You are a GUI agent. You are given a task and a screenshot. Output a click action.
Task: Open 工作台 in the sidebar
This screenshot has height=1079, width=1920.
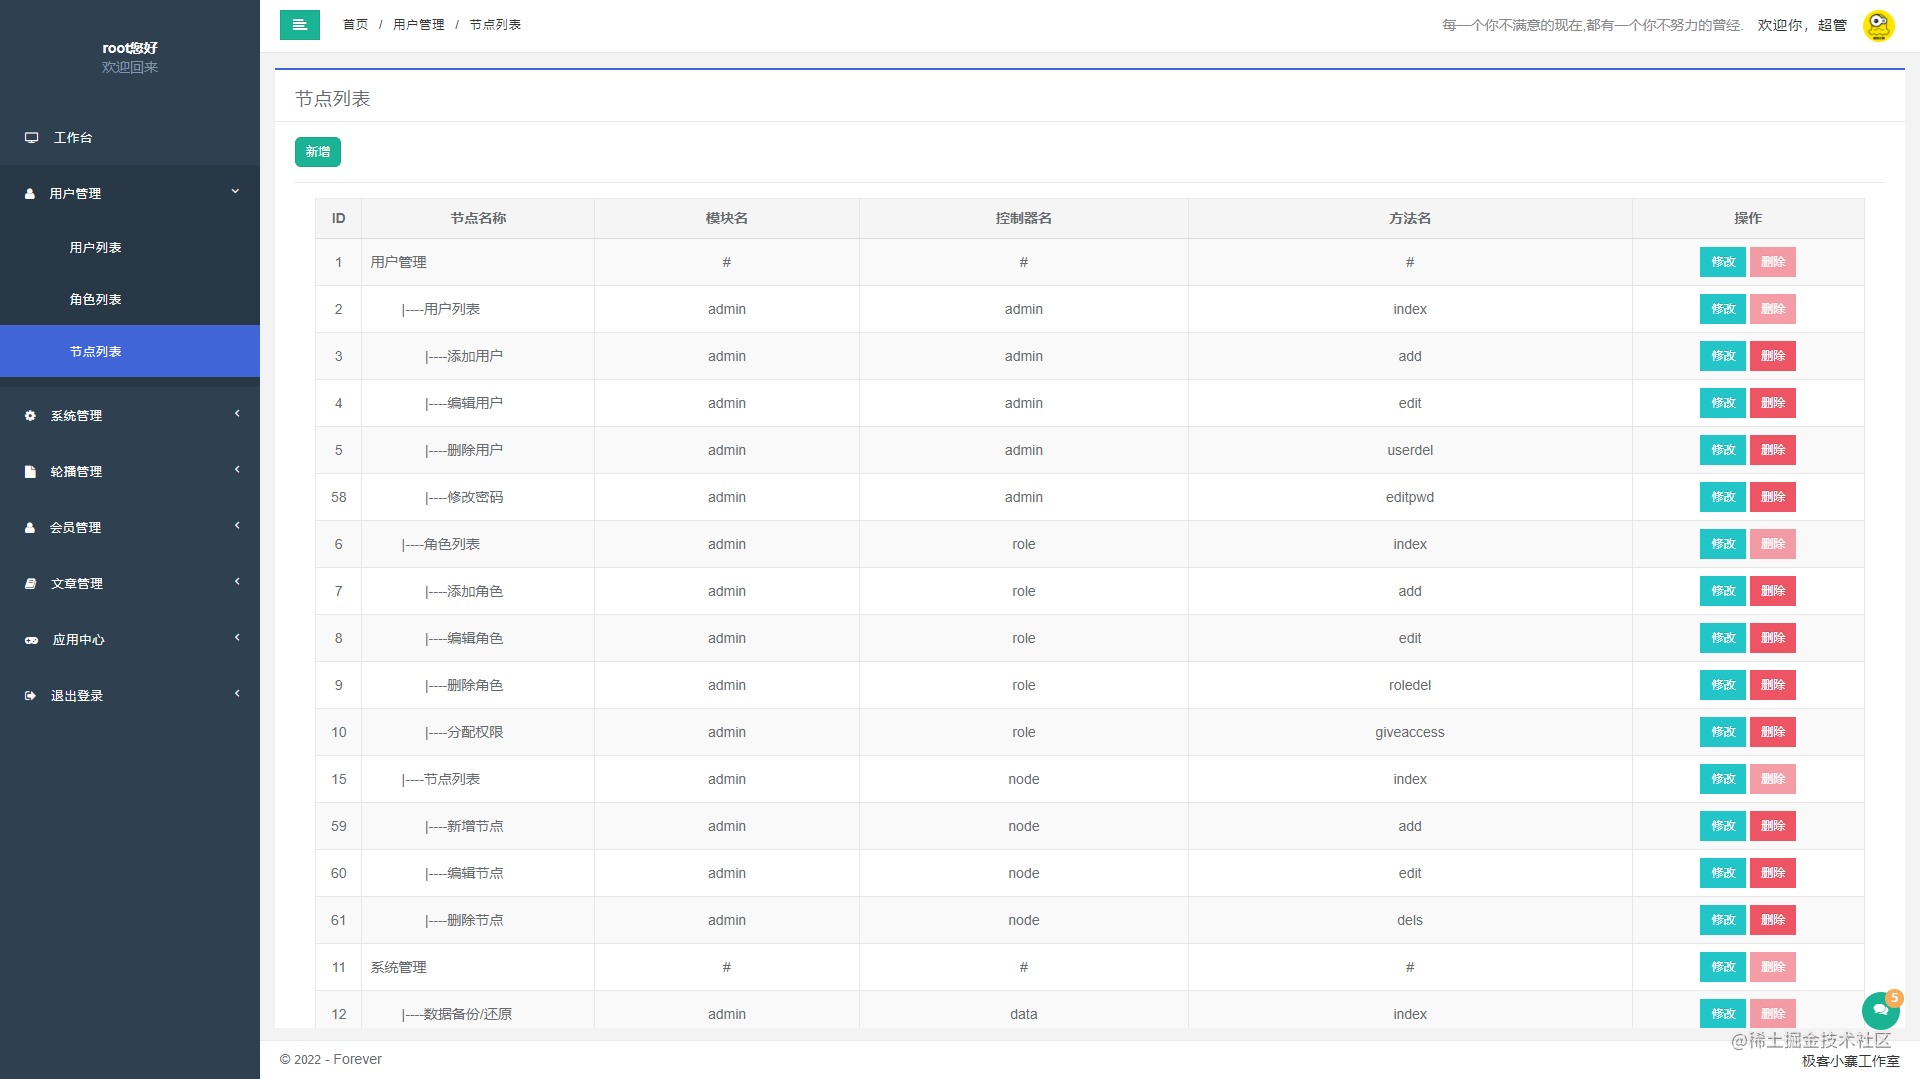point(130,138)
